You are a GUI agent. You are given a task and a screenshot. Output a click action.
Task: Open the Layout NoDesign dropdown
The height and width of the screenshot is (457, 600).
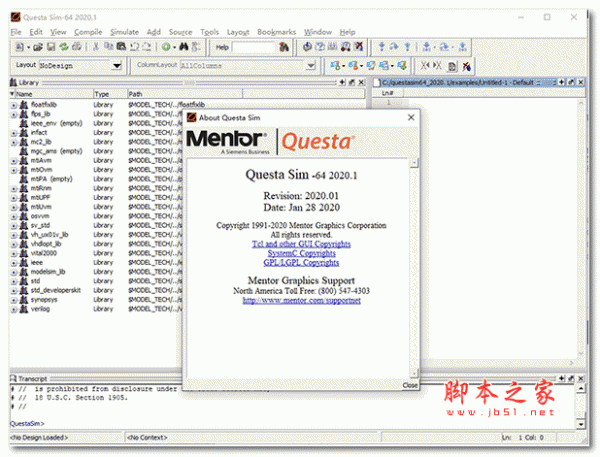pos(117,66)
